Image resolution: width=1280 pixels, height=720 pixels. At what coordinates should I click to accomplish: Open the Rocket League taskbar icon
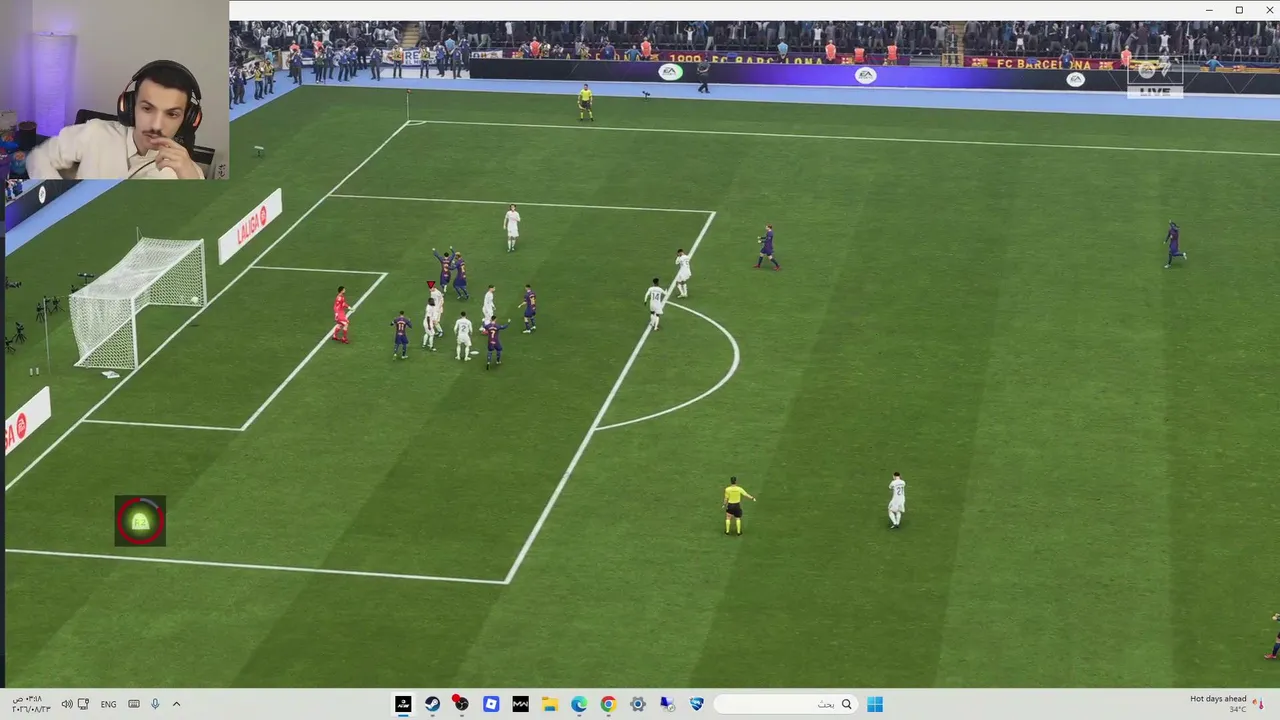(x=697, y=704)
